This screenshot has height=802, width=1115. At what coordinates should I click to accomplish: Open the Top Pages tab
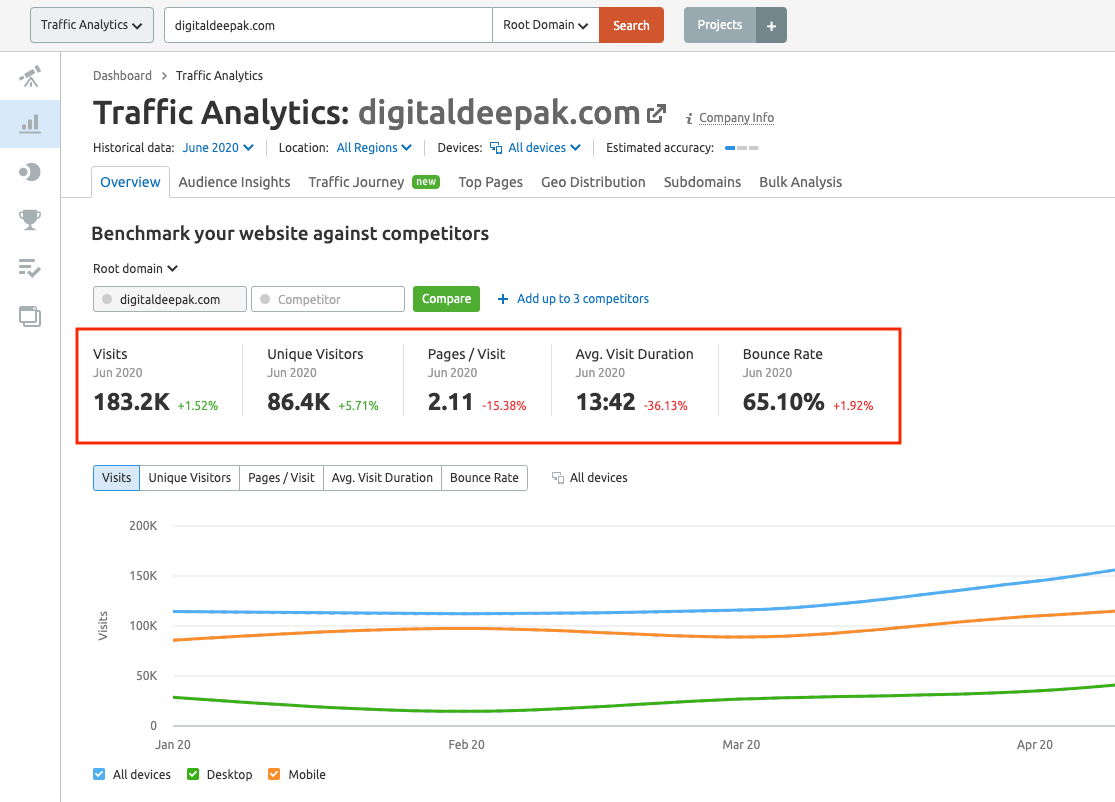click(490, 182)
